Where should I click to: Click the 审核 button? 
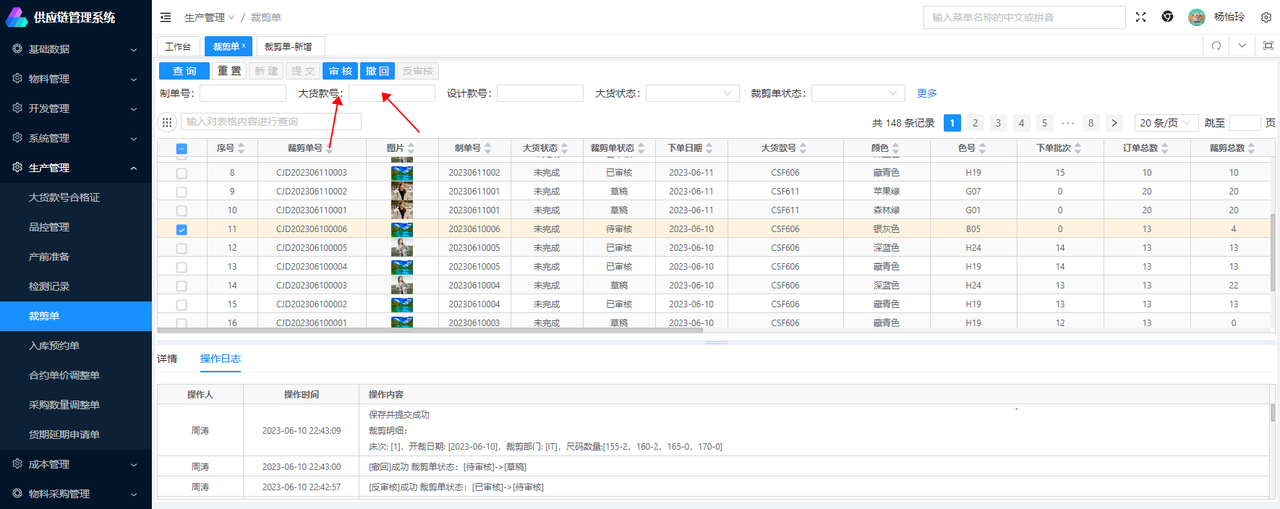click(340, 71)
